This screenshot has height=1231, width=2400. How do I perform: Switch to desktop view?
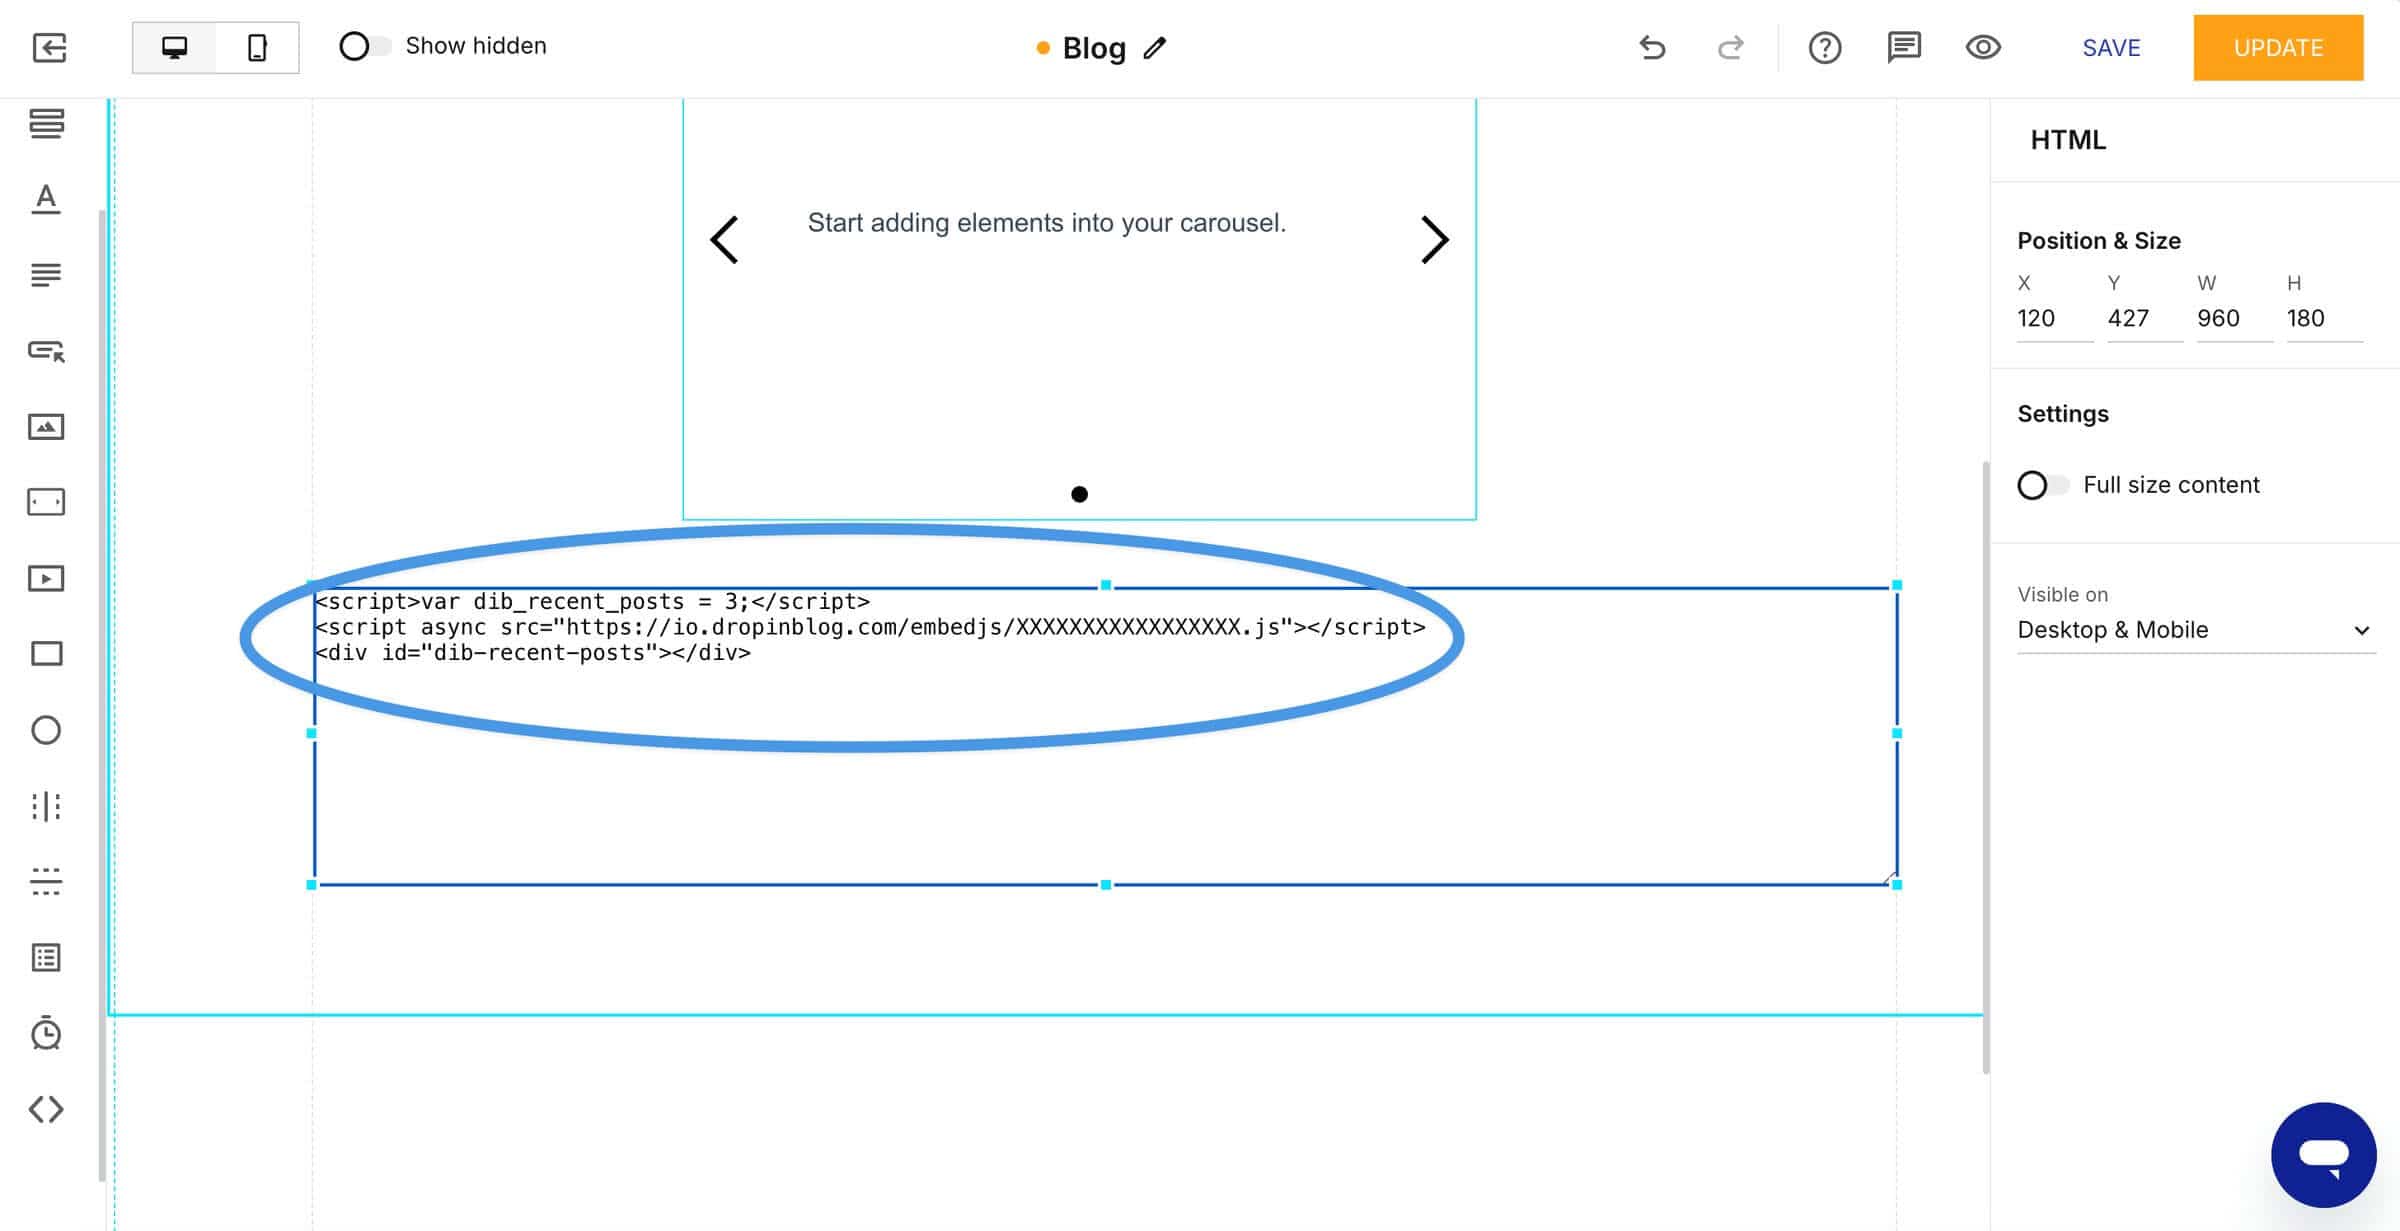(x=175, y=47)
